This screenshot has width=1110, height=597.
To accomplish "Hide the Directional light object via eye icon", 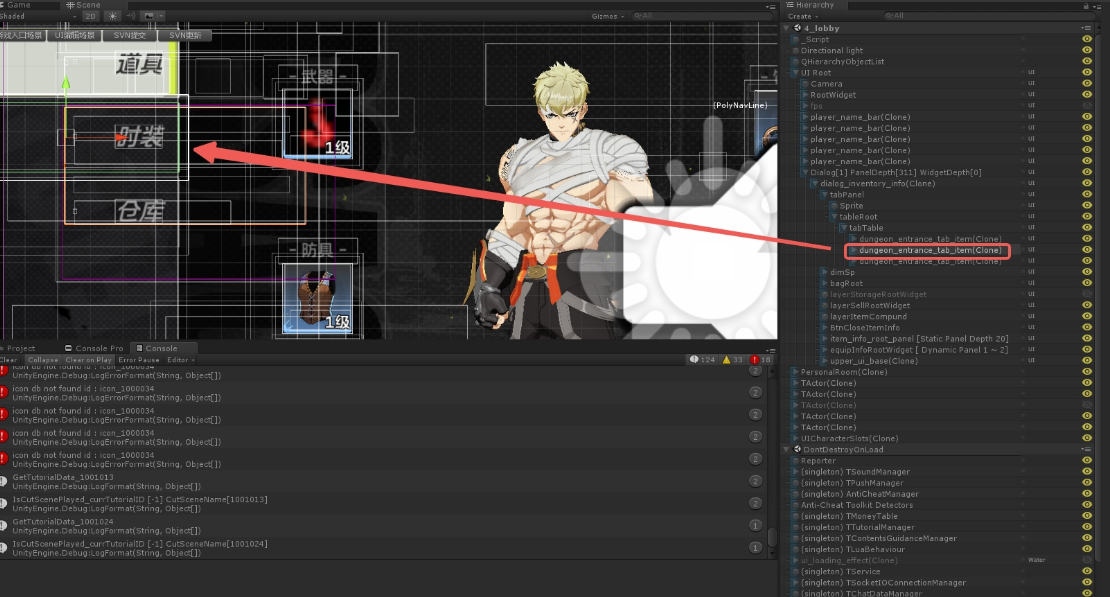I will pos(1087,50).
